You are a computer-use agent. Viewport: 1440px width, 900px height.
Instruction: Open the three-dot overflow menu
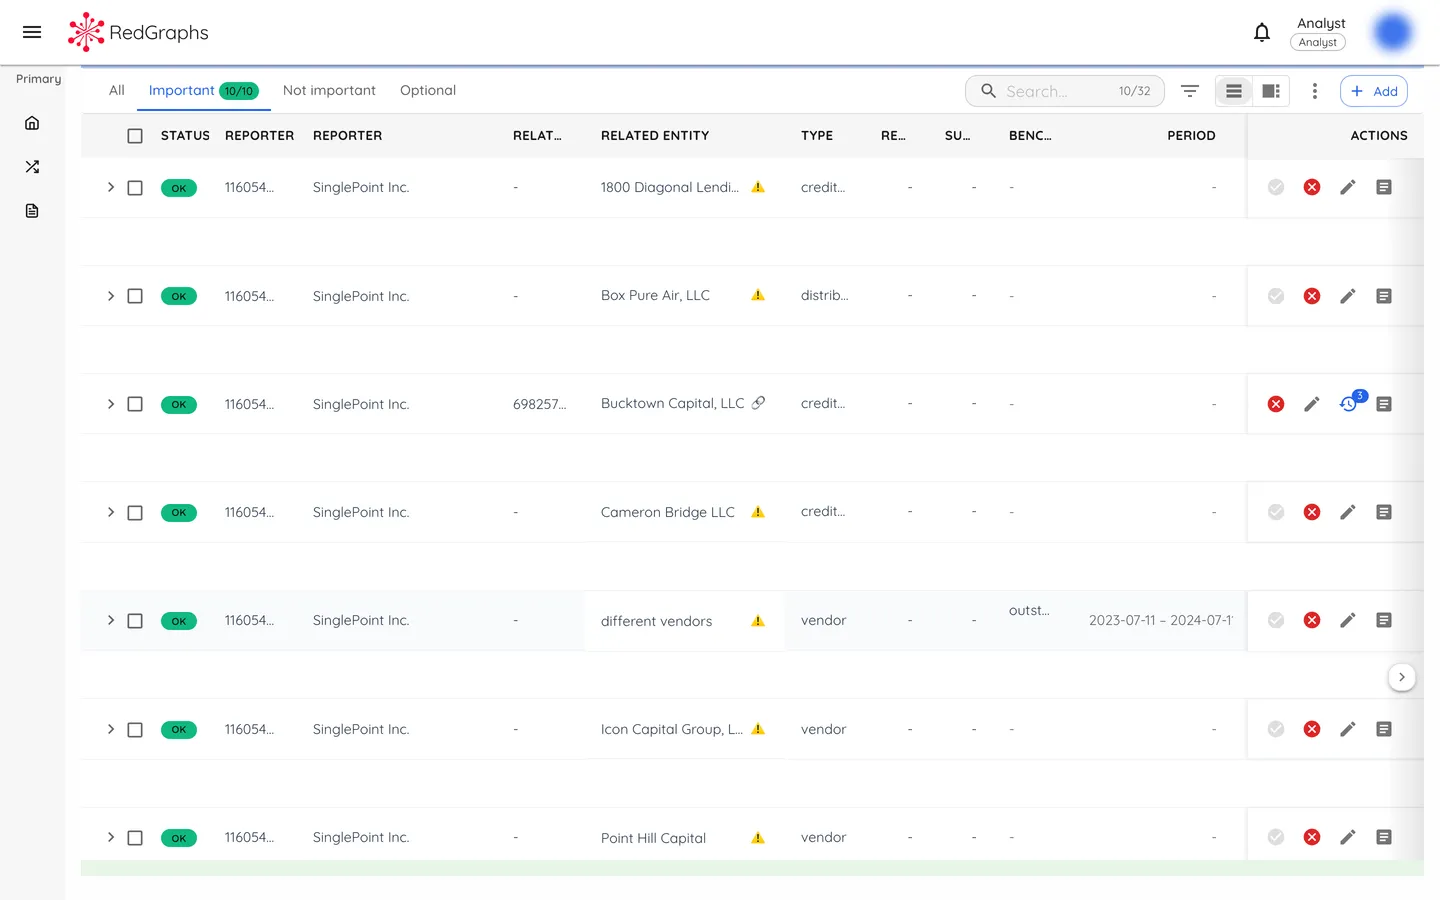(1315, 91)
